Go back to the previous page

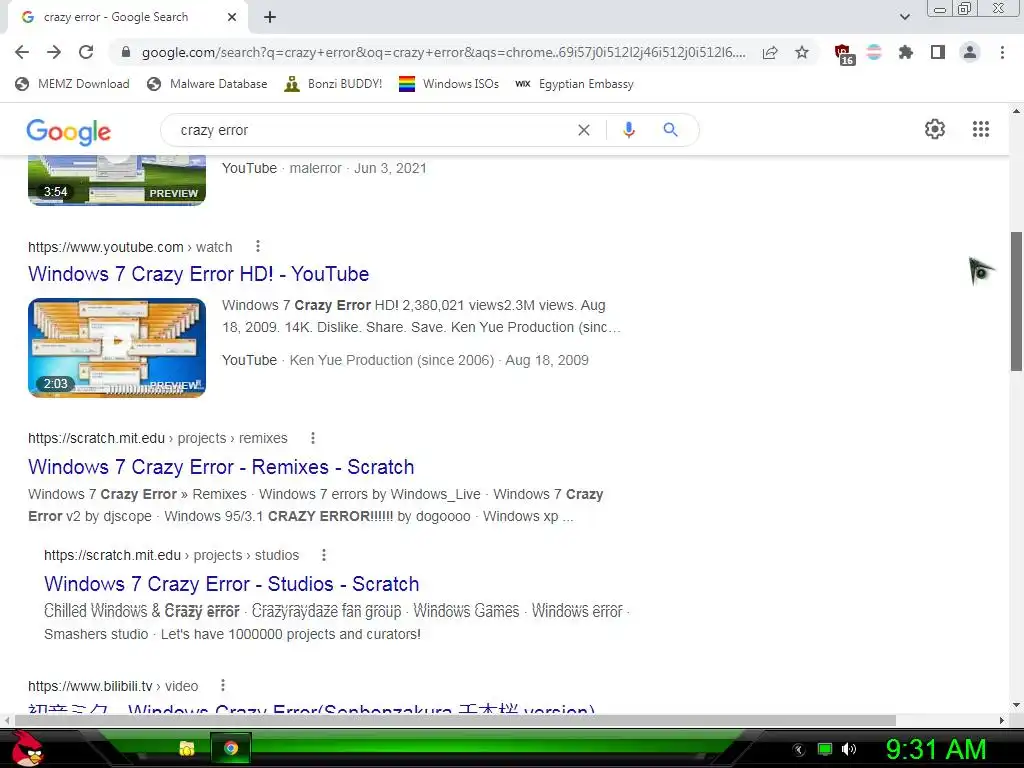pos(22,52)
